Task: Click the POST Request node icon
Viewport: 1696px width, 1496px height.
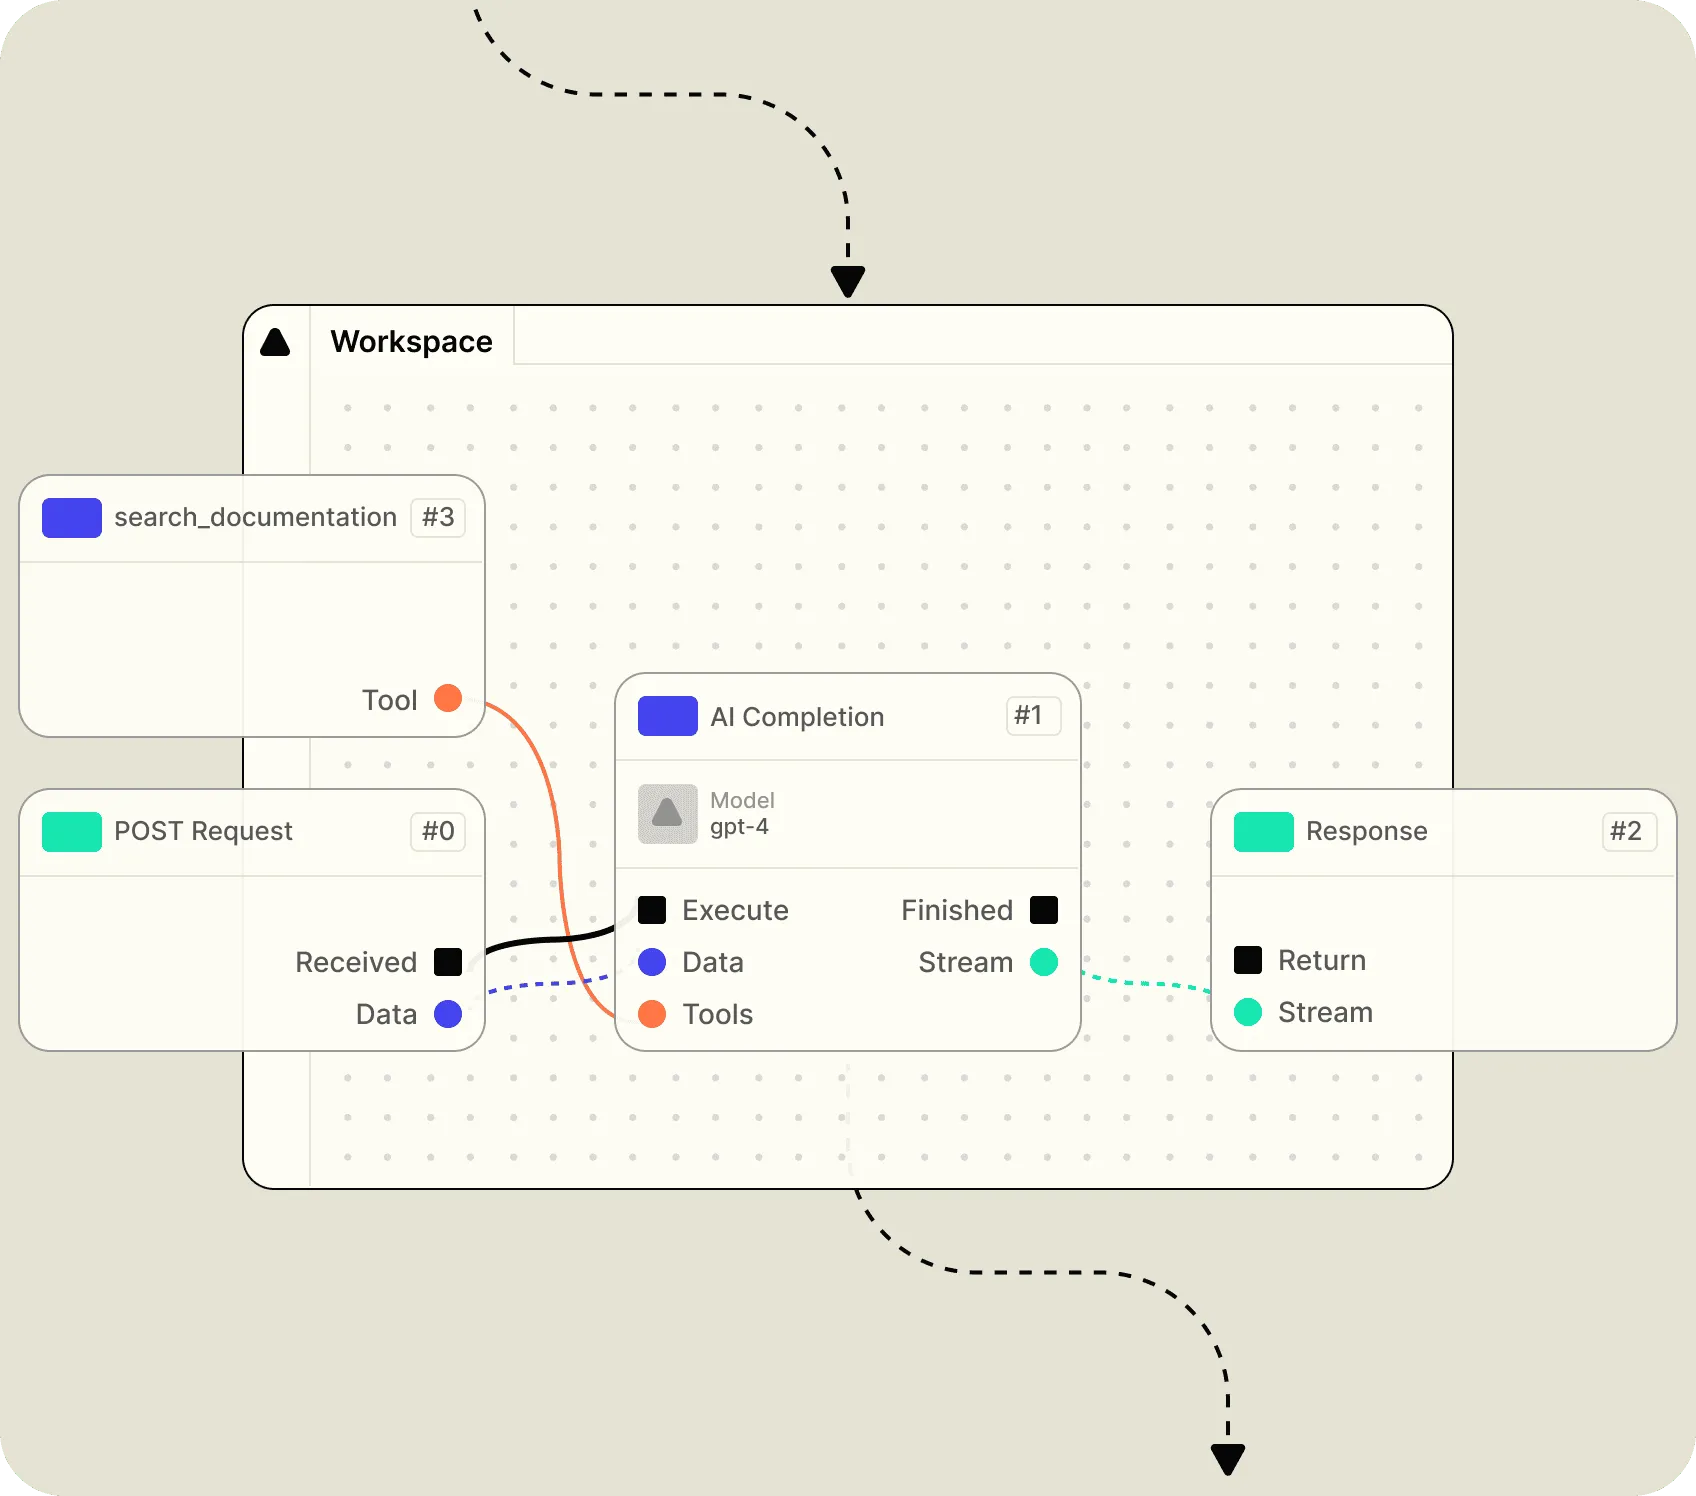Action: 70,831
